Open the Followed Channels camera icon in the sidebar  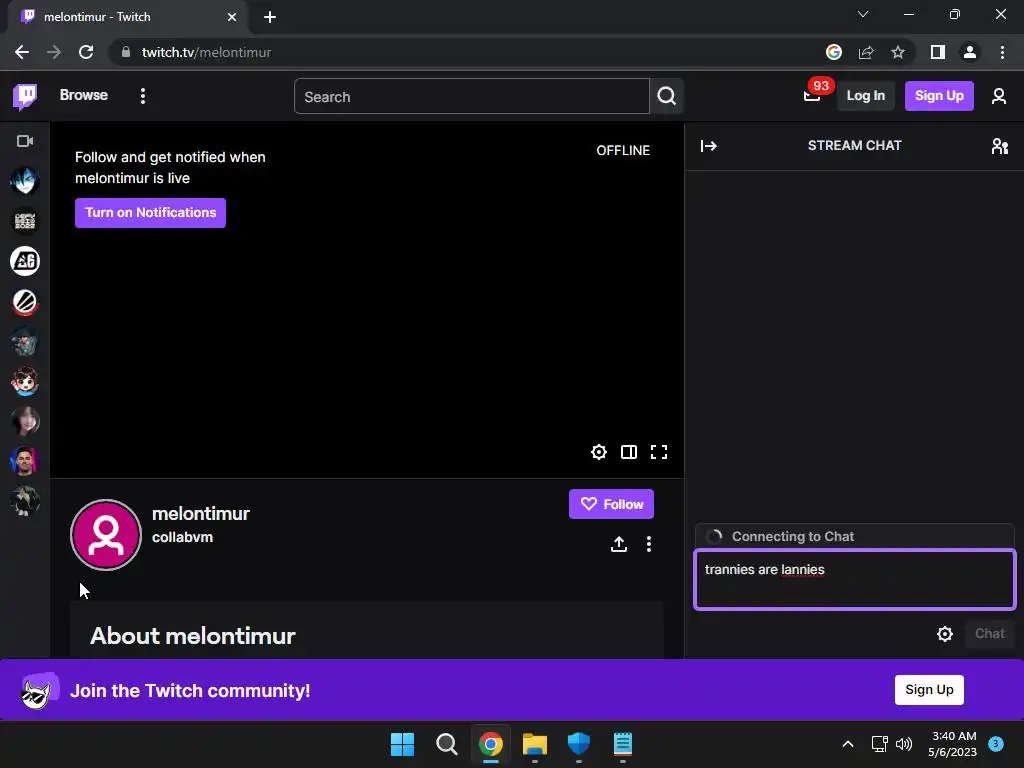(x=25, y=141)
